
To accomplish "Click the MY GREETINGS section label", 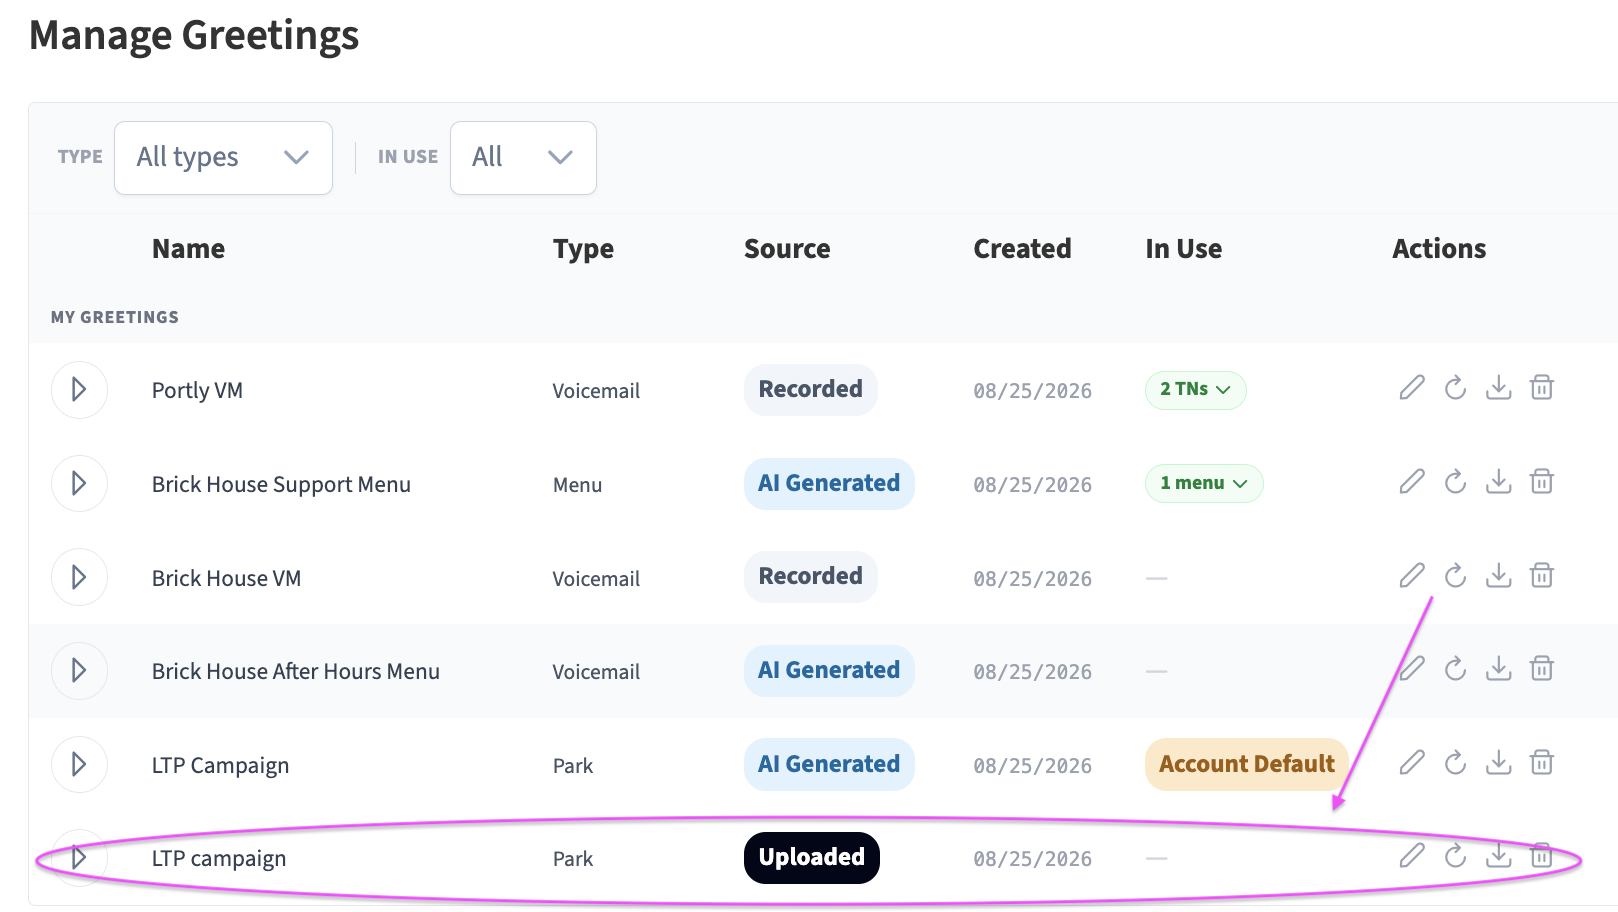I will [x=115, y=317].
